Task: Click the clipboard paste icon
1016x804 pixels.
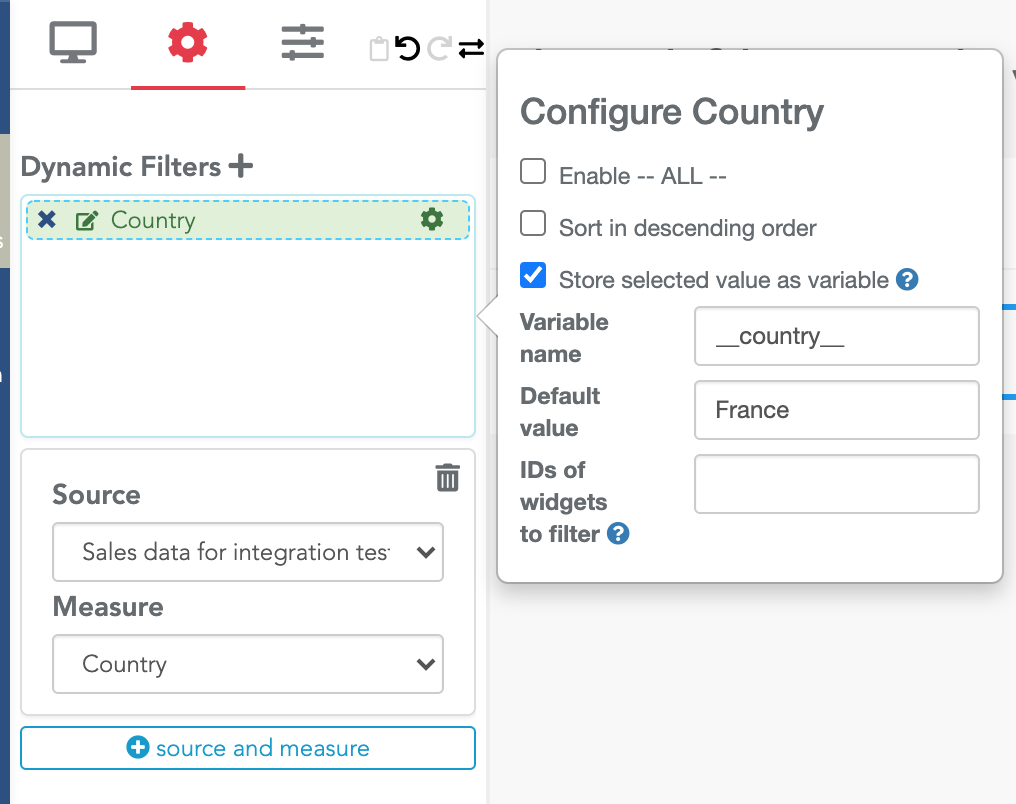Action: tap(379, 49)
